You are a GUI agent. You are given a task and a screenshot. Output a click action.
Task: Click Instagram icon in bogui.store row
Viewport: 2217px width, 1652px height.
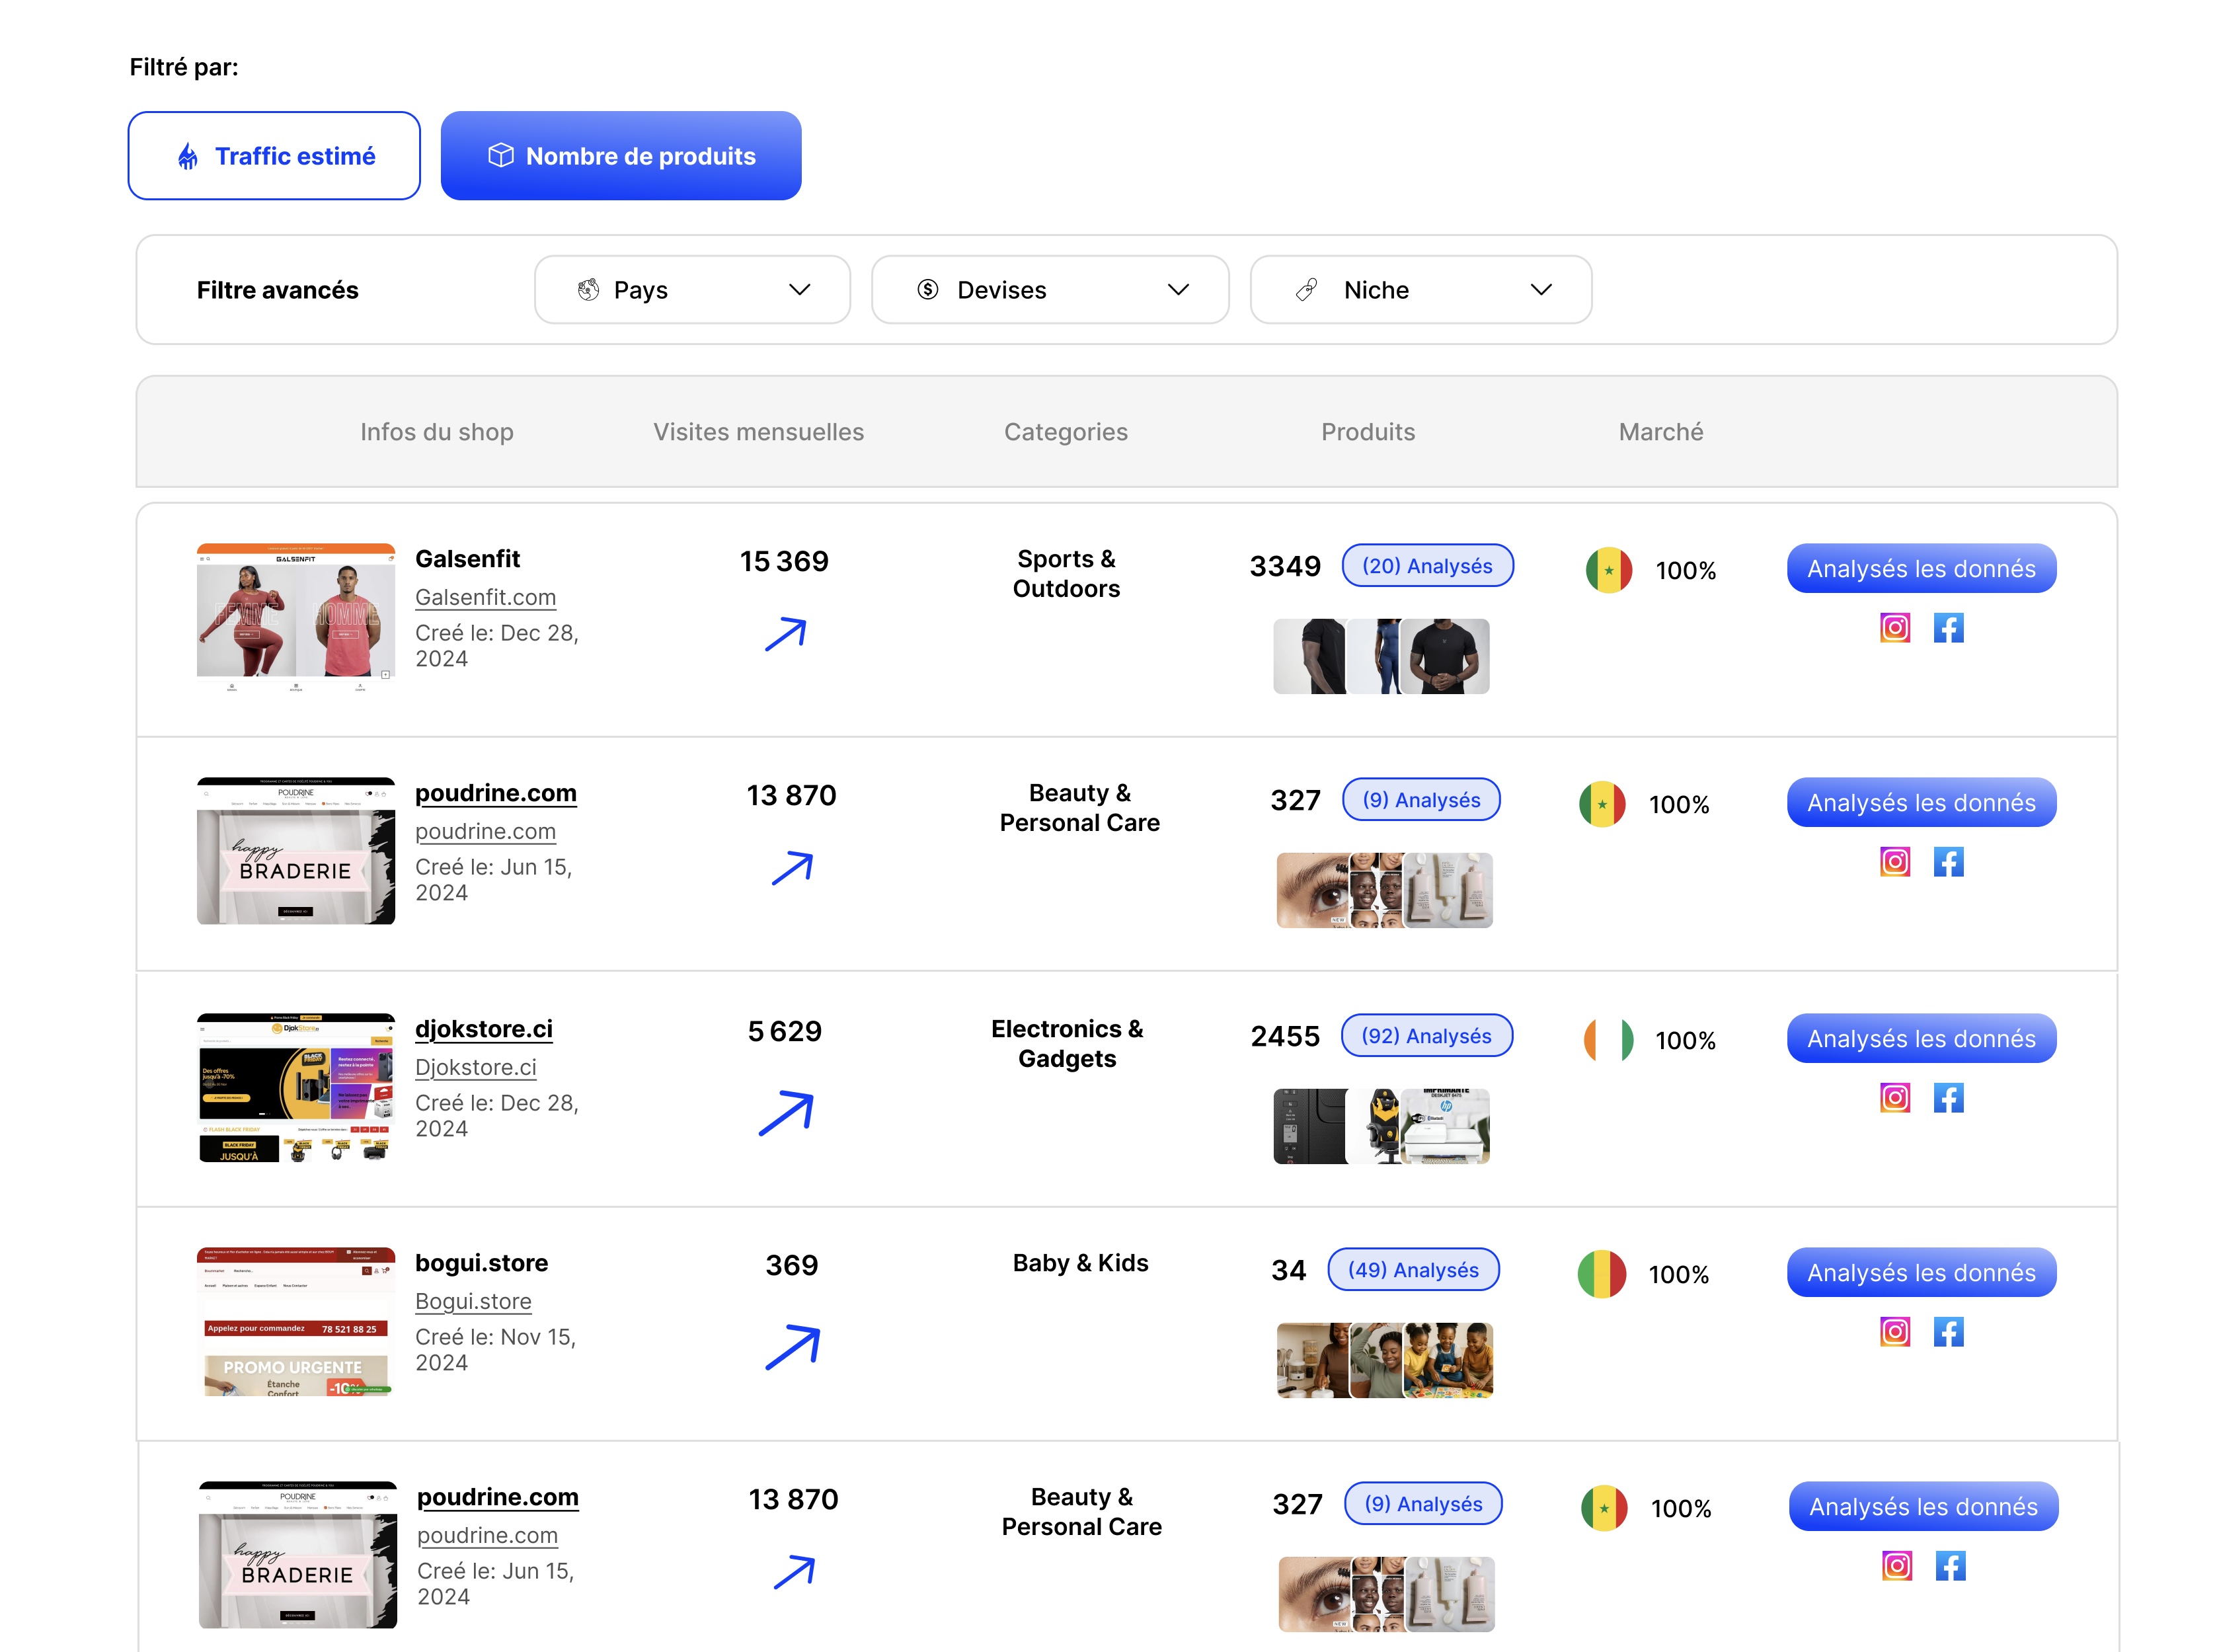(1894, 1332)
